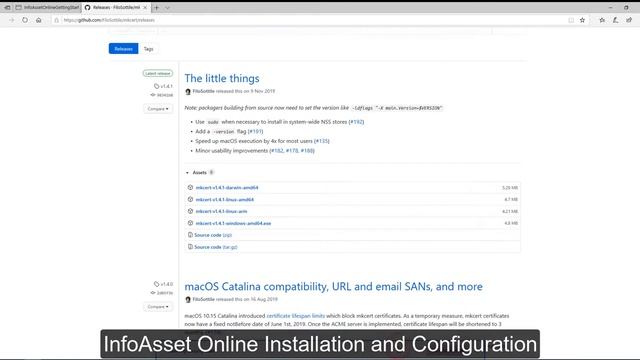This screenshot has width=640, height=360.
Task: Add this page to favorites star
Action: pyautogui.click(x=582, y=20)
